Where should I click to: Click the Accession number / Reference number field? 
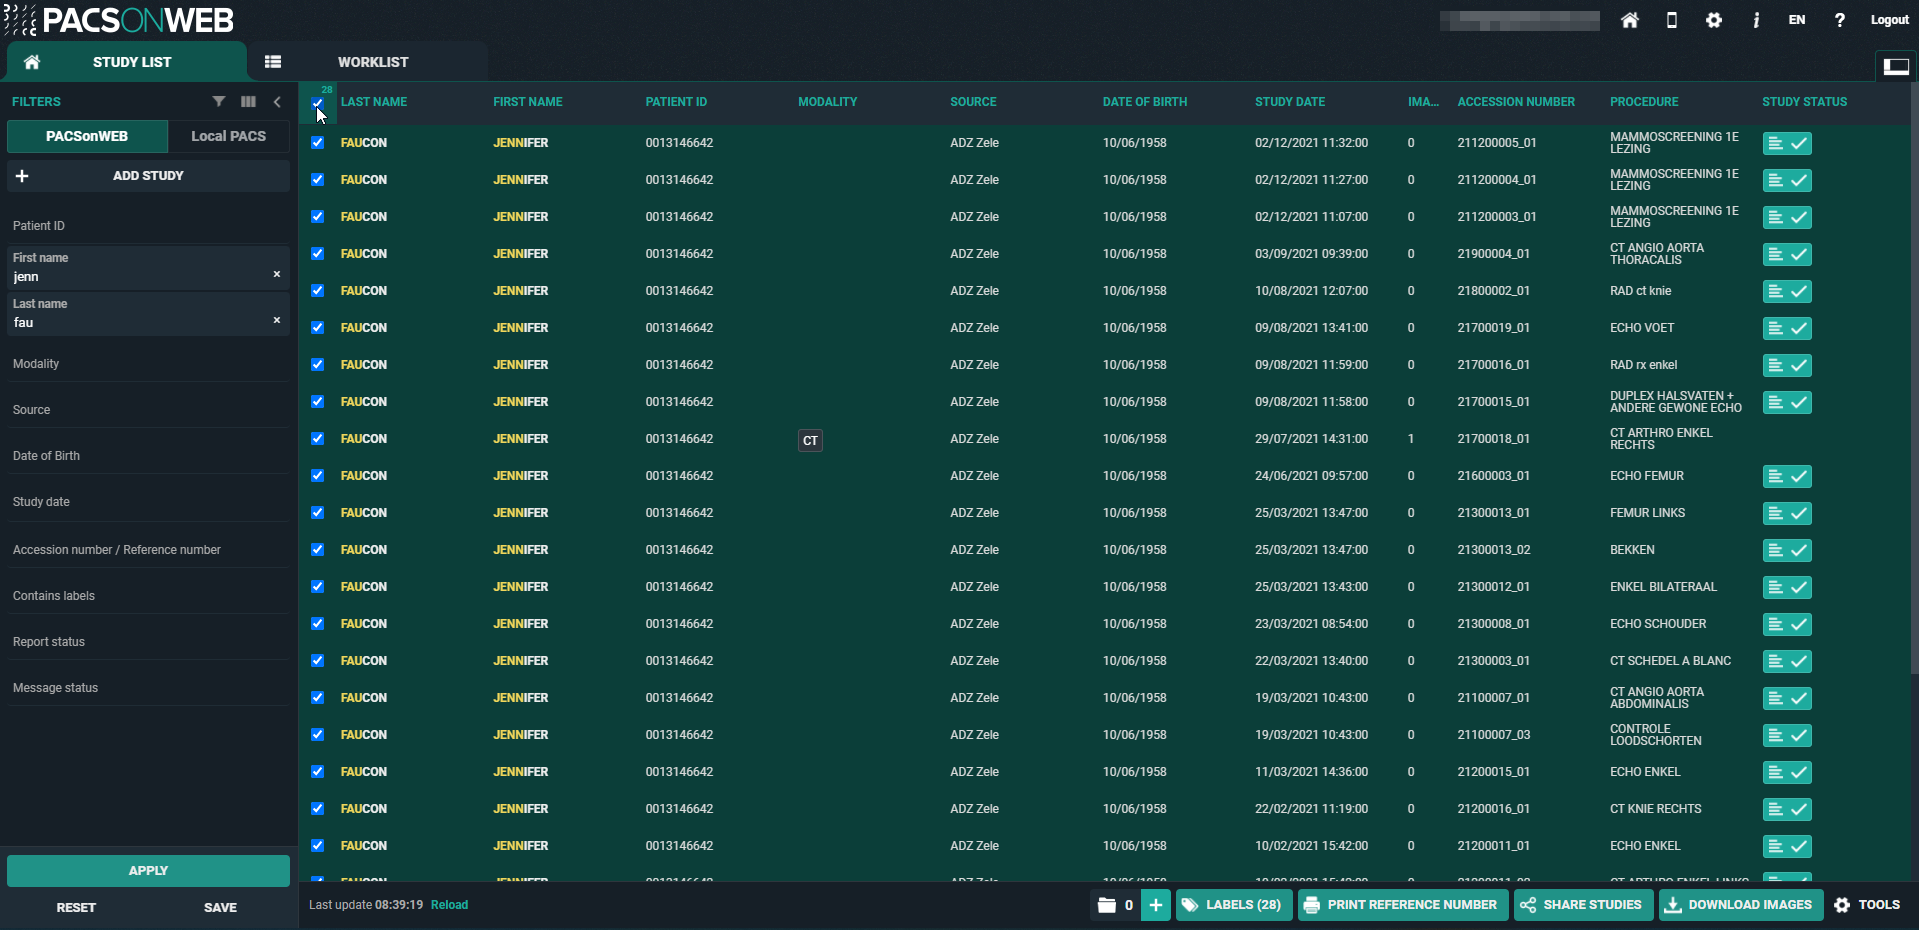pyautogui.click(x=148, y=549)
